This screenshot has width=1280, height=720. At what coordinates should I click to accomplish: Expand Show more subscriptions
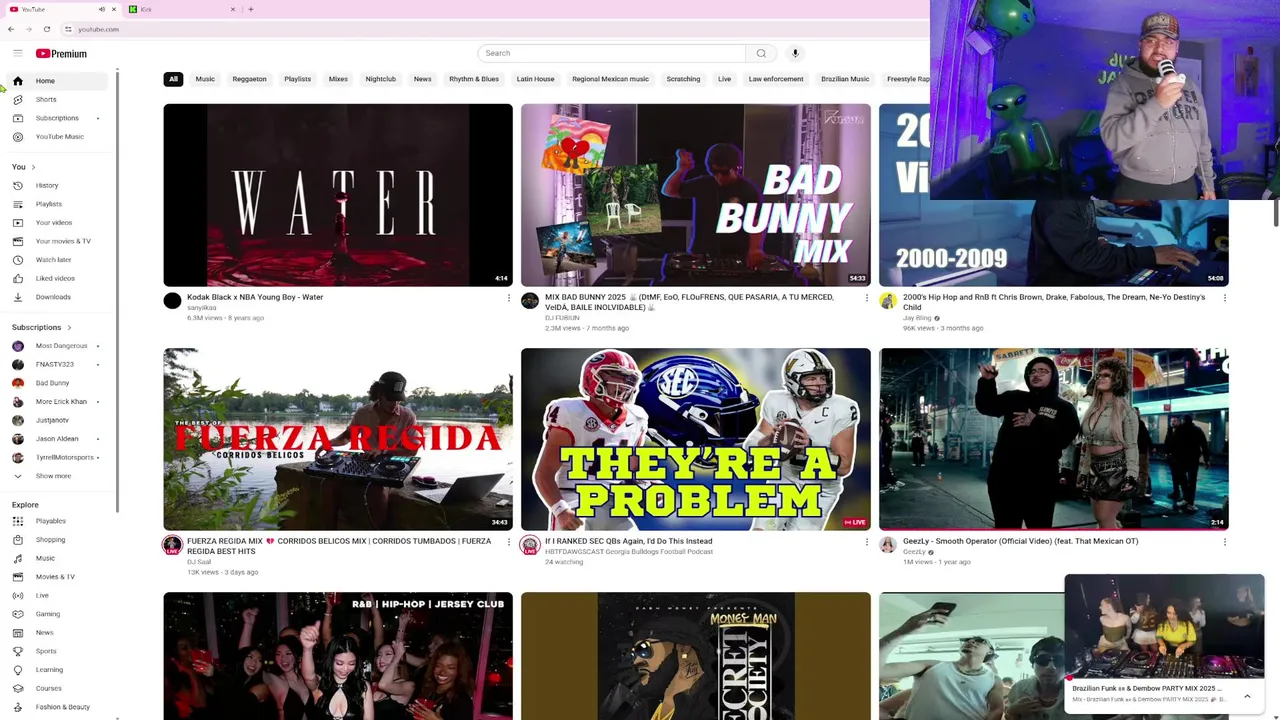point(58,476)
